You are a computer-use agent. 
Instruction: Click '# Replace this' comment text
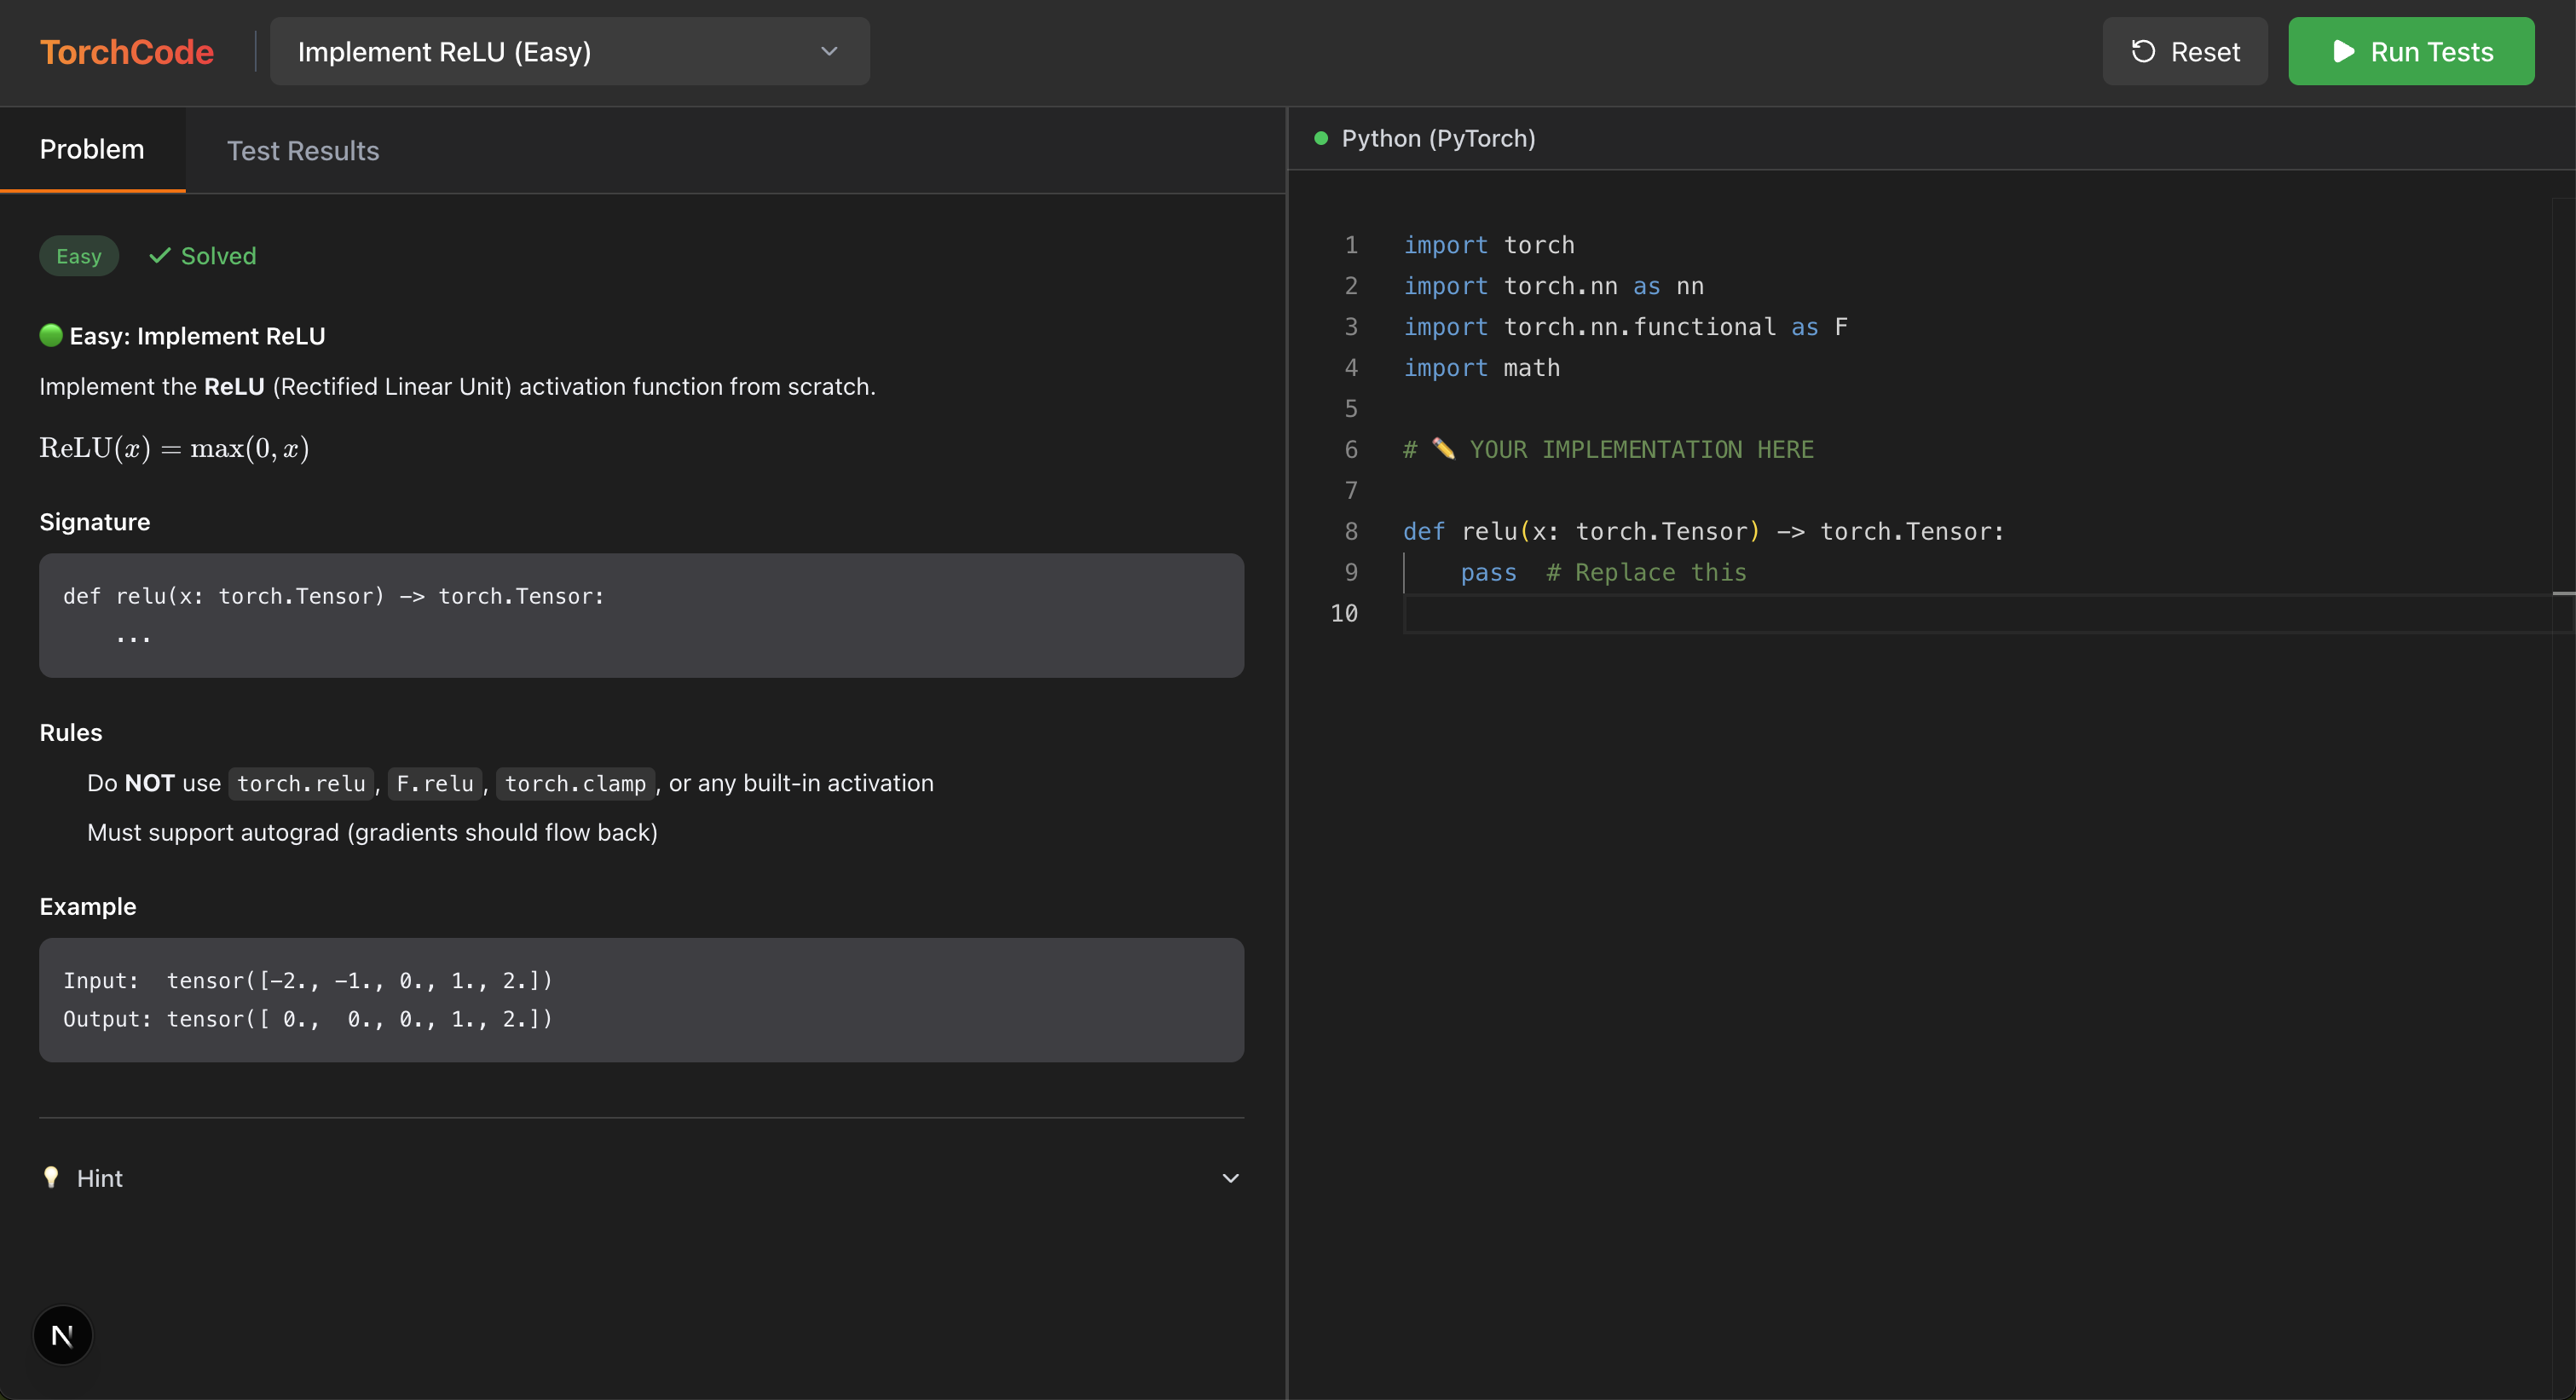[x=1646, y=572]
